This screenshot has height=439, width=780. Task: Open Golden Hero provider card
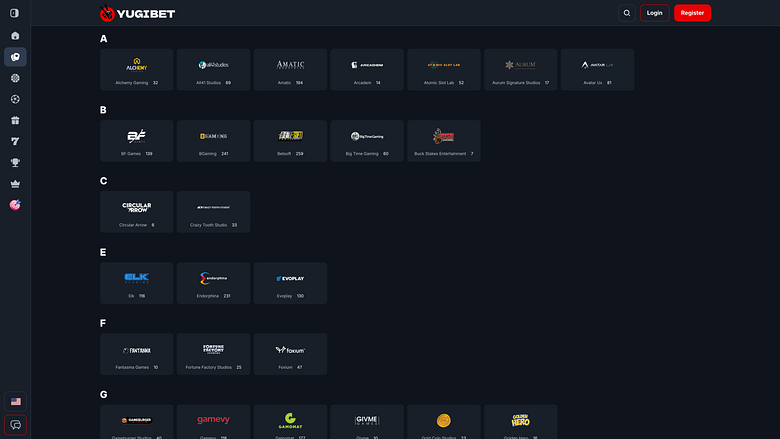click(x=521, y=422)
